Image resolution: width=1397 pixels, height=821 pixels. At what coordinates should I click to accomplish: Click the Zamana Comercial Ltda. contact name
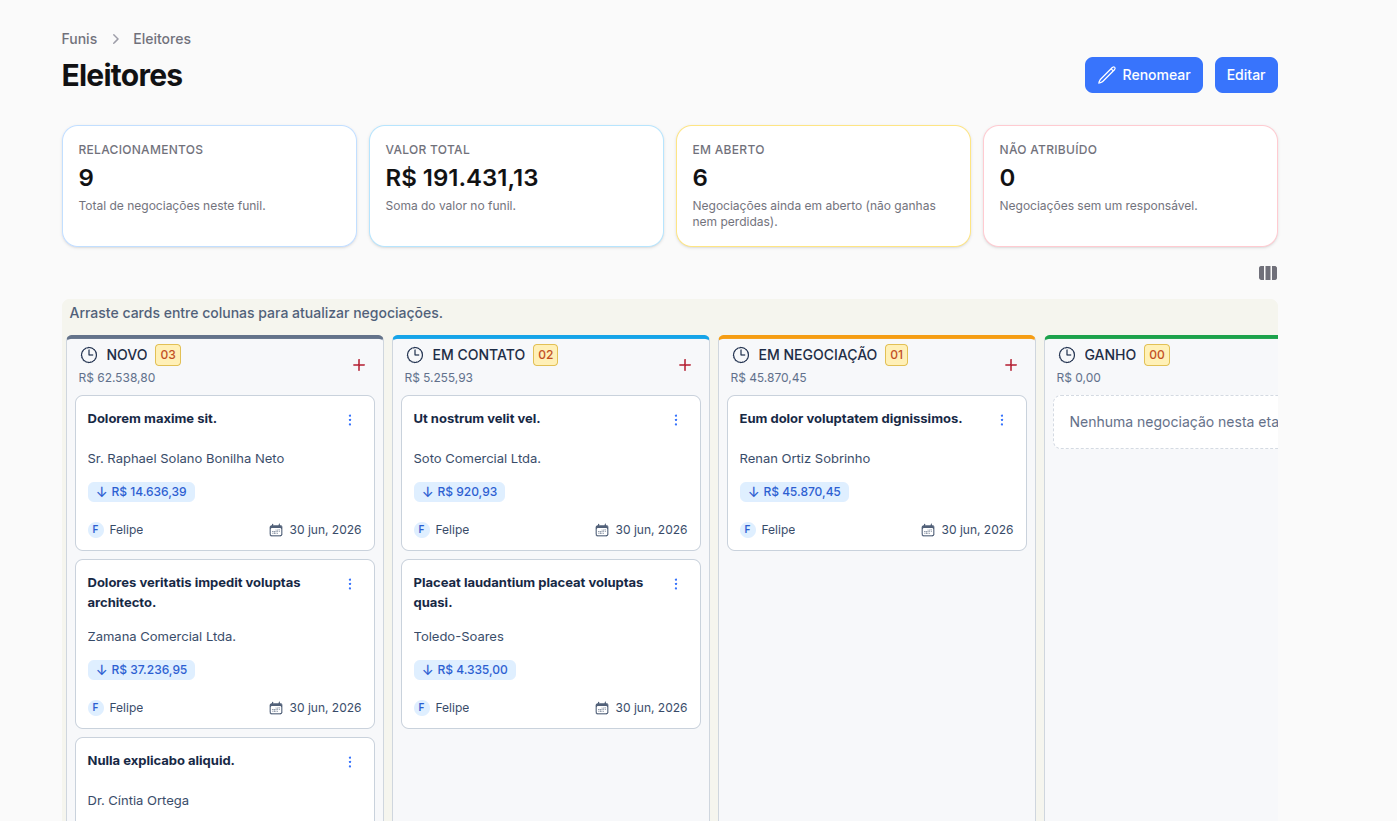[162, 637]
